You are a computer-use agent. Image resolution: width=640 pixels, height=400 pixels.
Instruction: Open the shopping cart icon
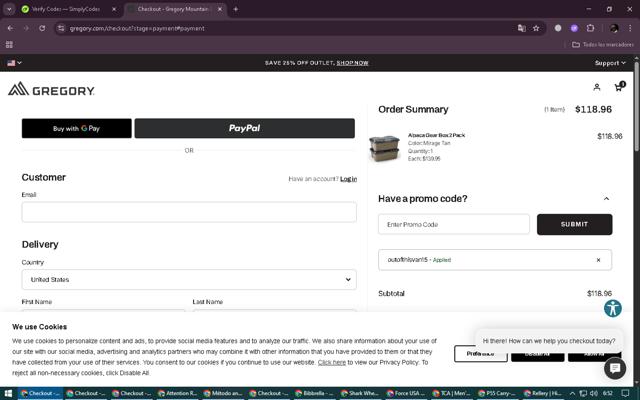coord(619,87)
